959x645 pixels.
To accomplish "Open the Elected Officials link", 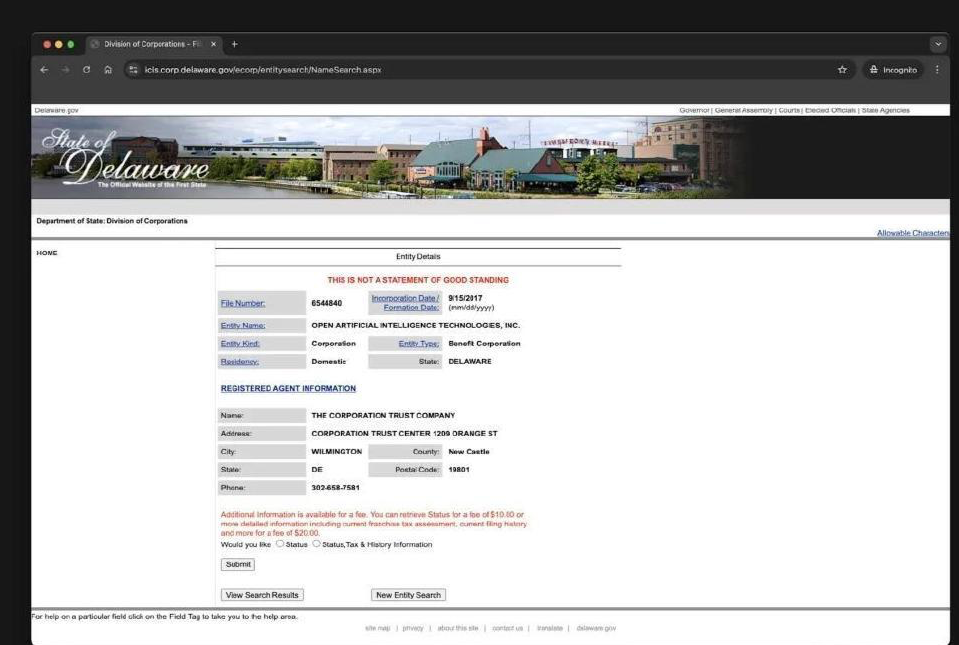I will pos(830,110).
